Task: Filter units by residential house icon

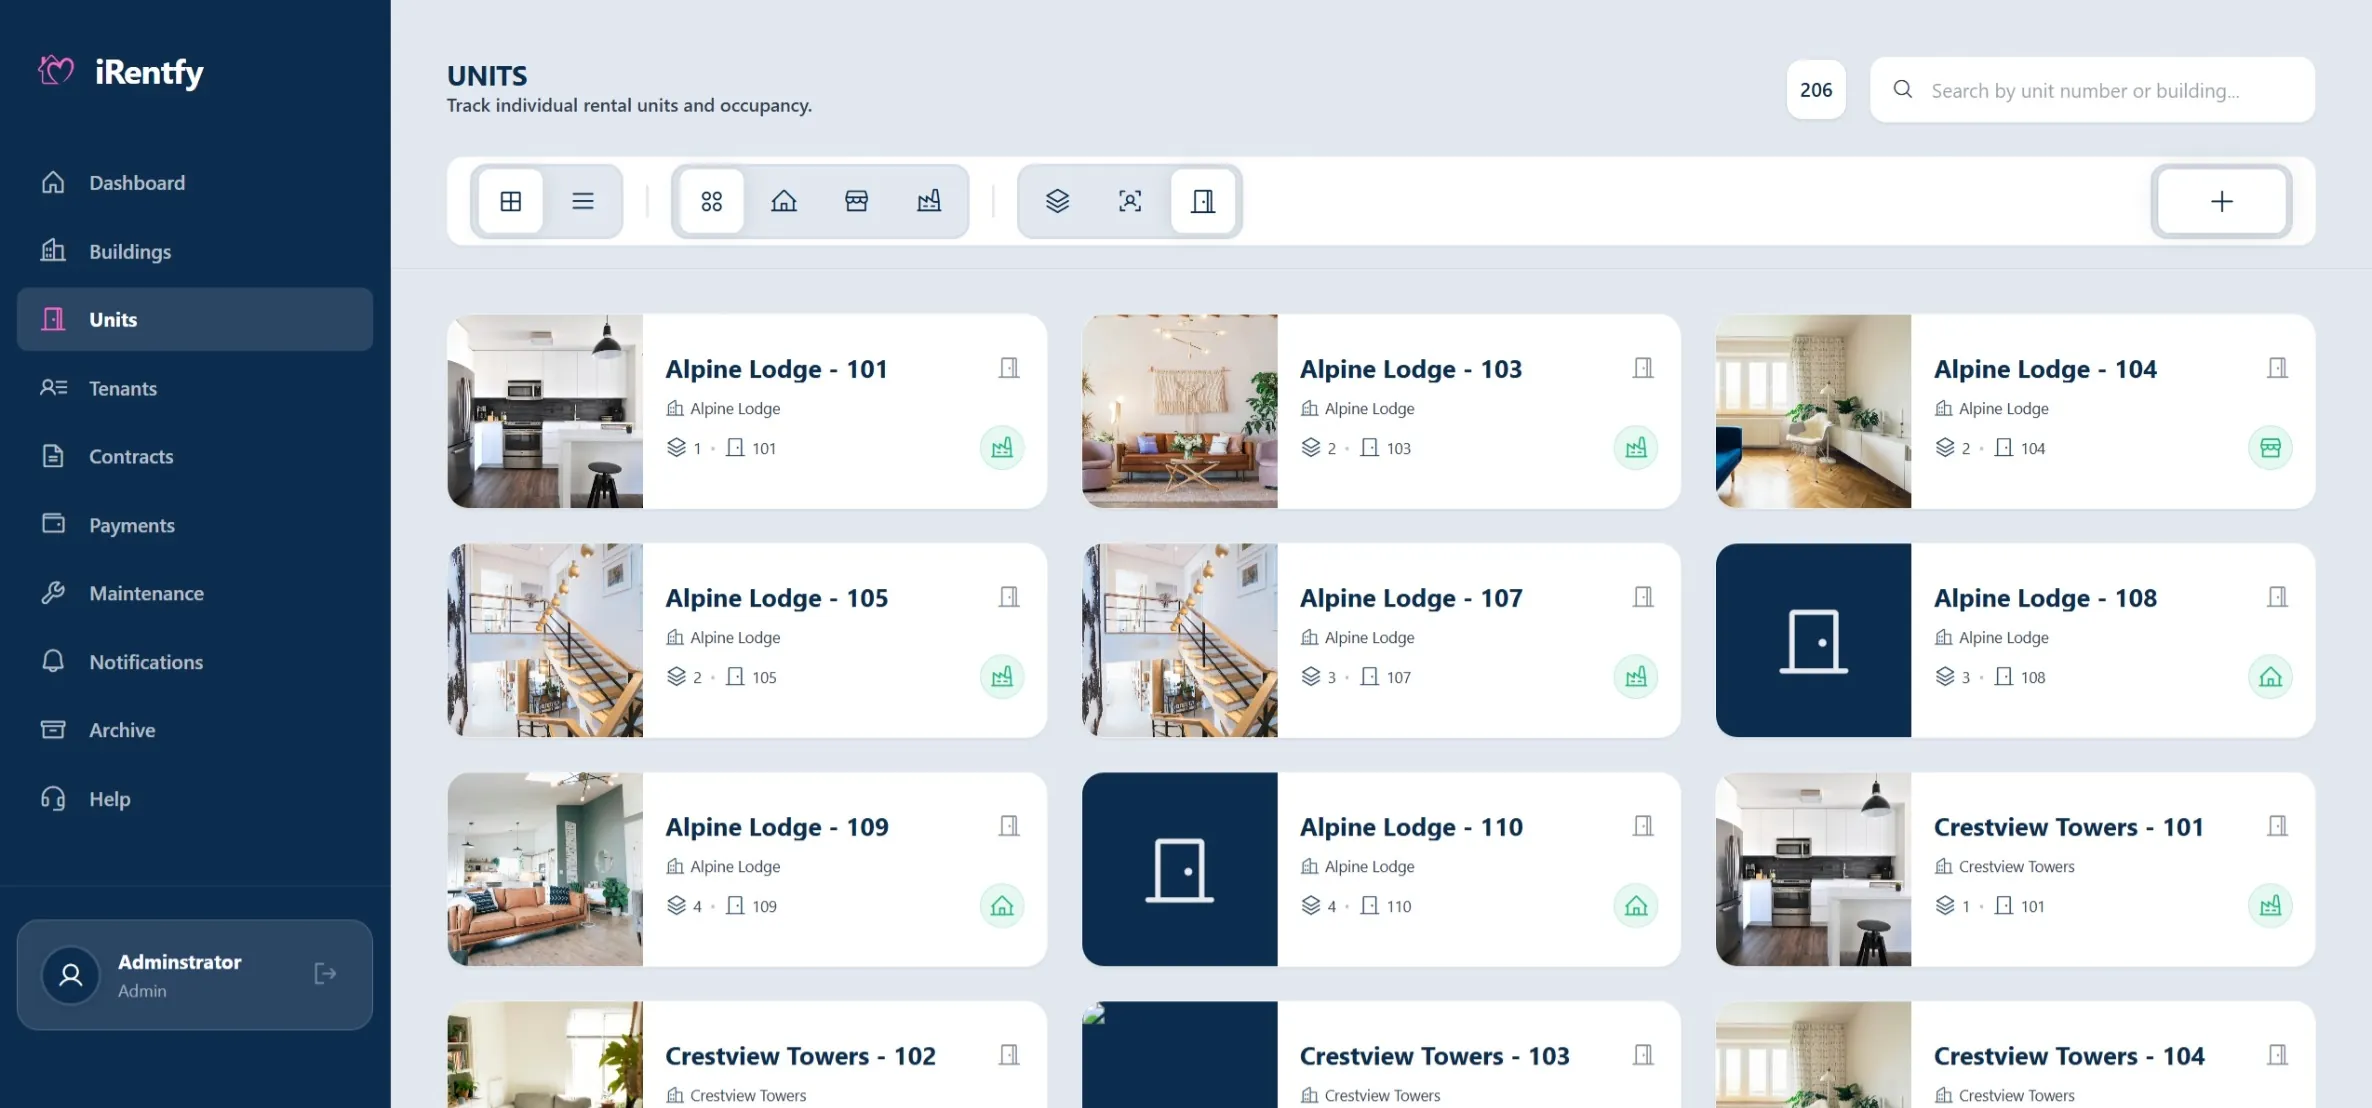Action: pyautogui.click(x=784, y=201)
